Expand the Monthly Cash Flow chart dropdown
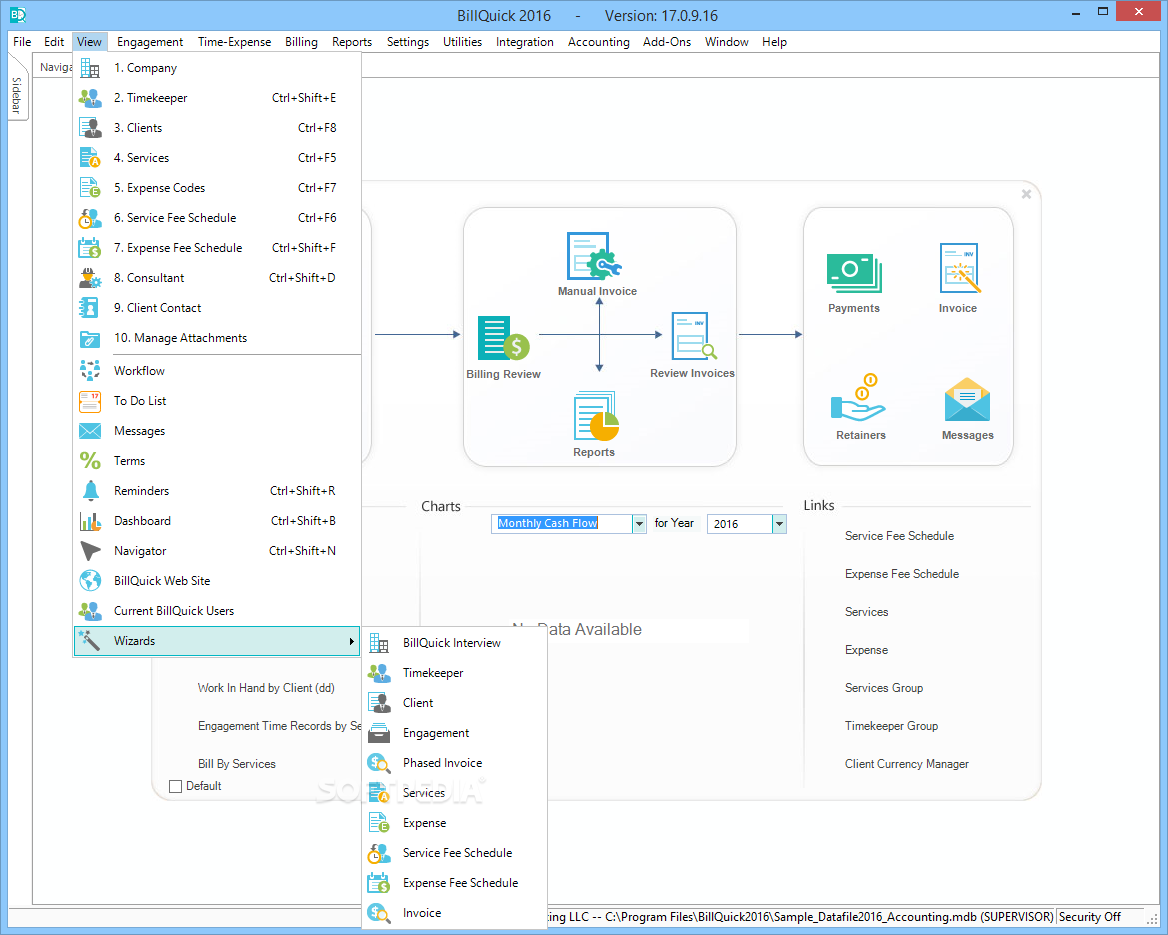The width and height of the screenshot is (1168, 935). pyautogui.click(x=639, y=524)
